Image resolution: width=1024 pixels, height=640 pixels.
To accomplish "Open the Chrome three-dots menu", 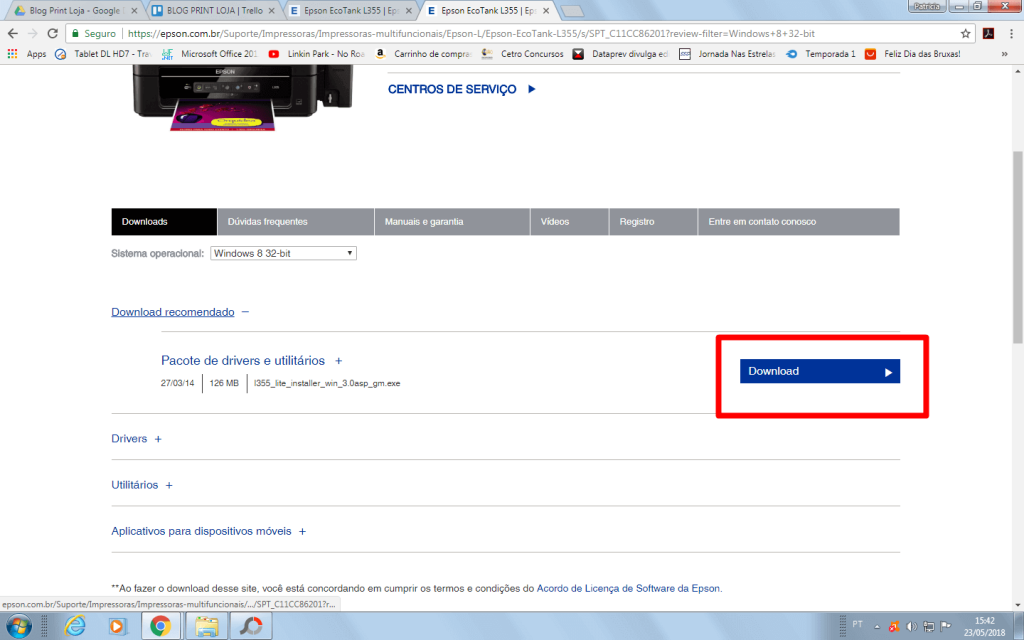I will (x=1010, y=33).
